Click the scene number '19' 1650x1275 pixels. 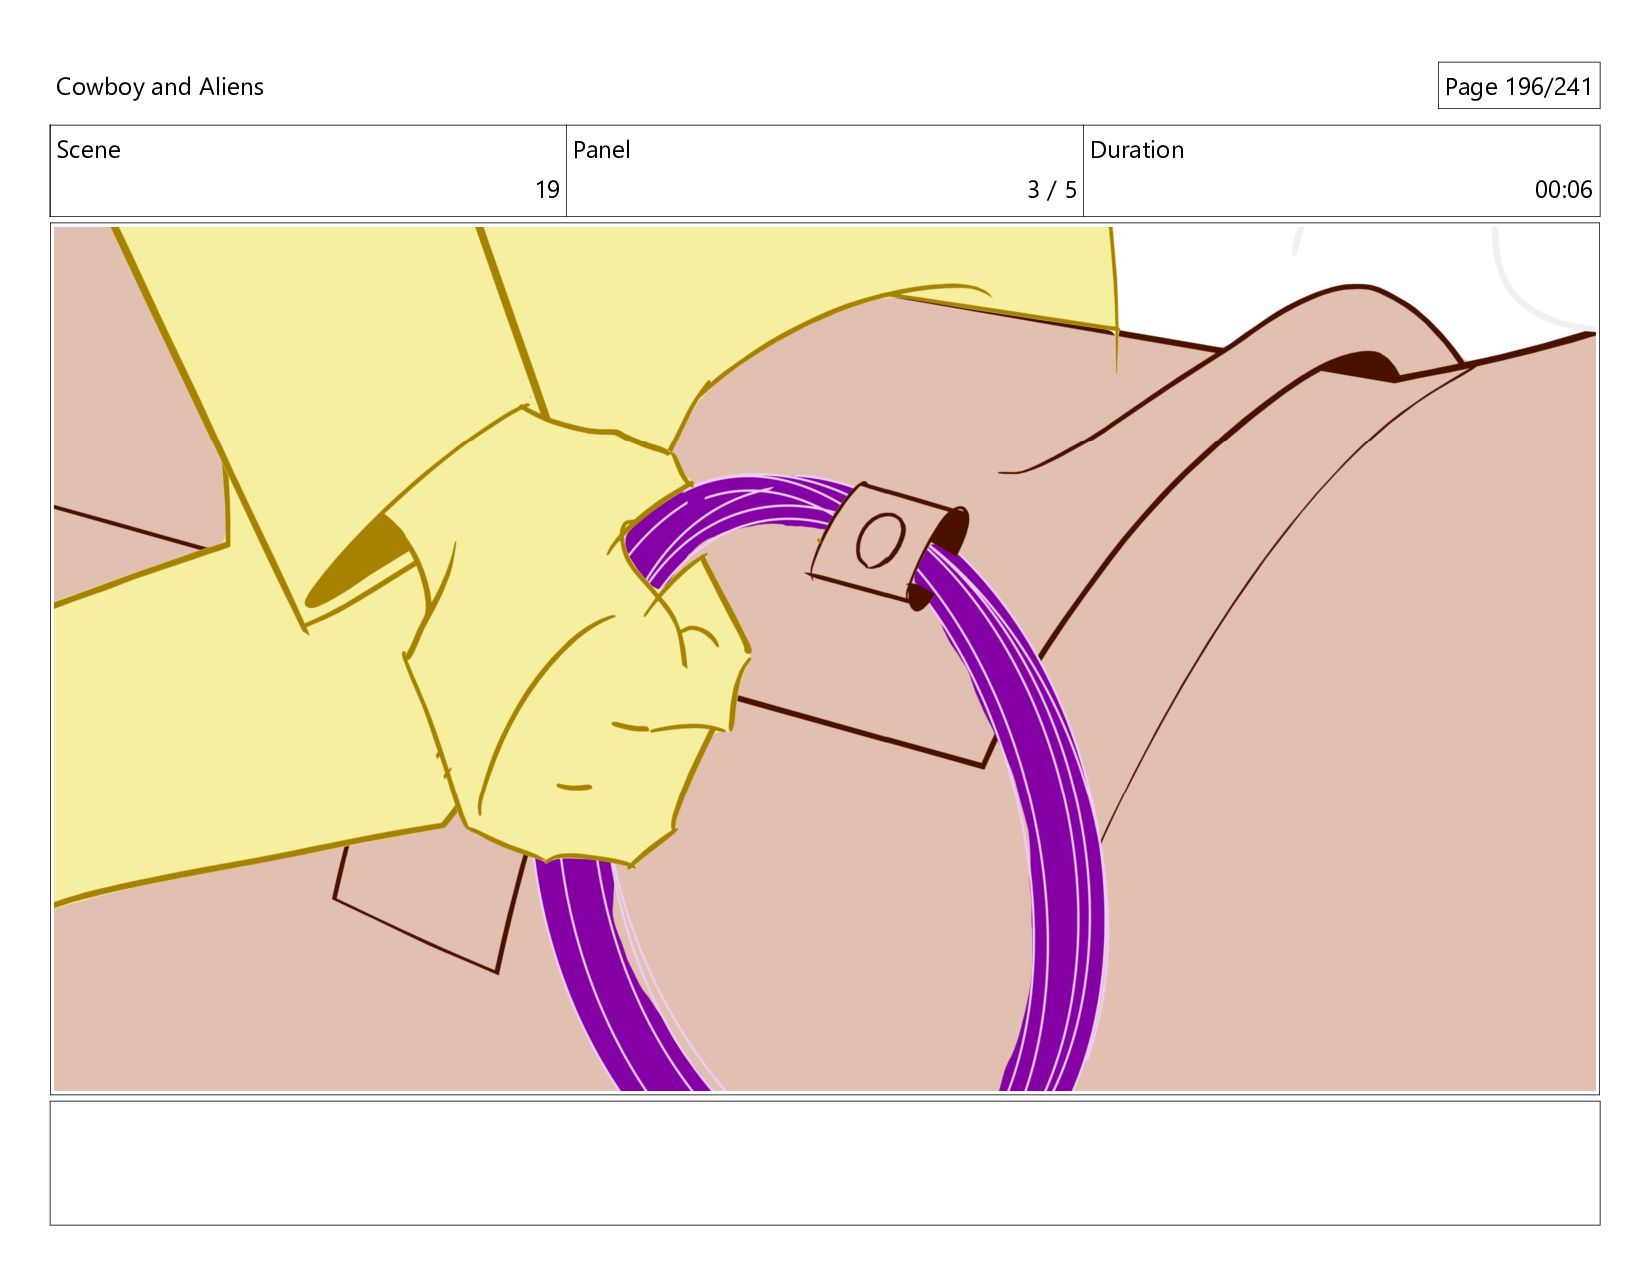[547, 190]
